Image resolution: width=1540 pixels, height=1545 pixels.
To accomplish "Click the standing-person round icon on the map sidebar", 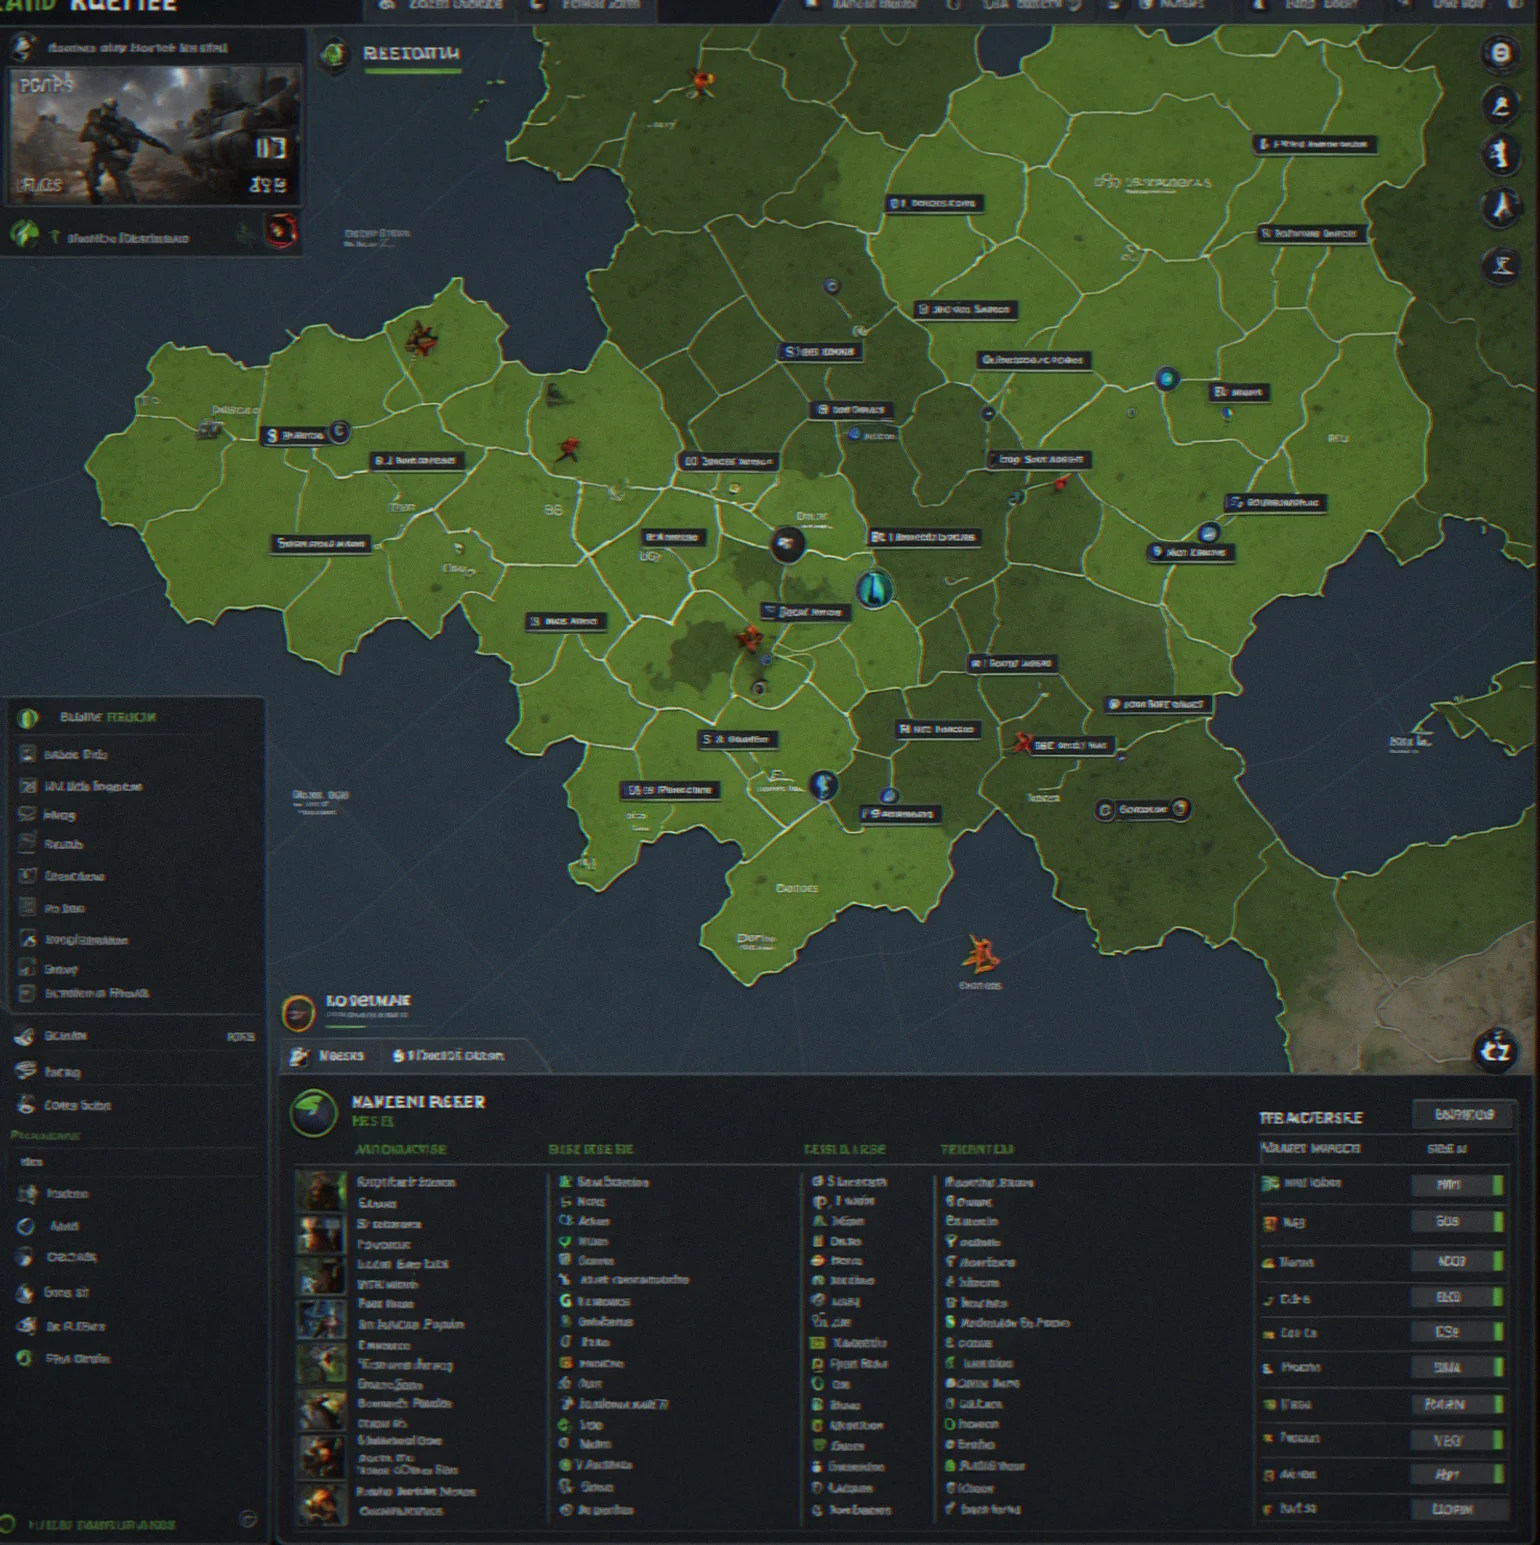I will [1499, 154].
